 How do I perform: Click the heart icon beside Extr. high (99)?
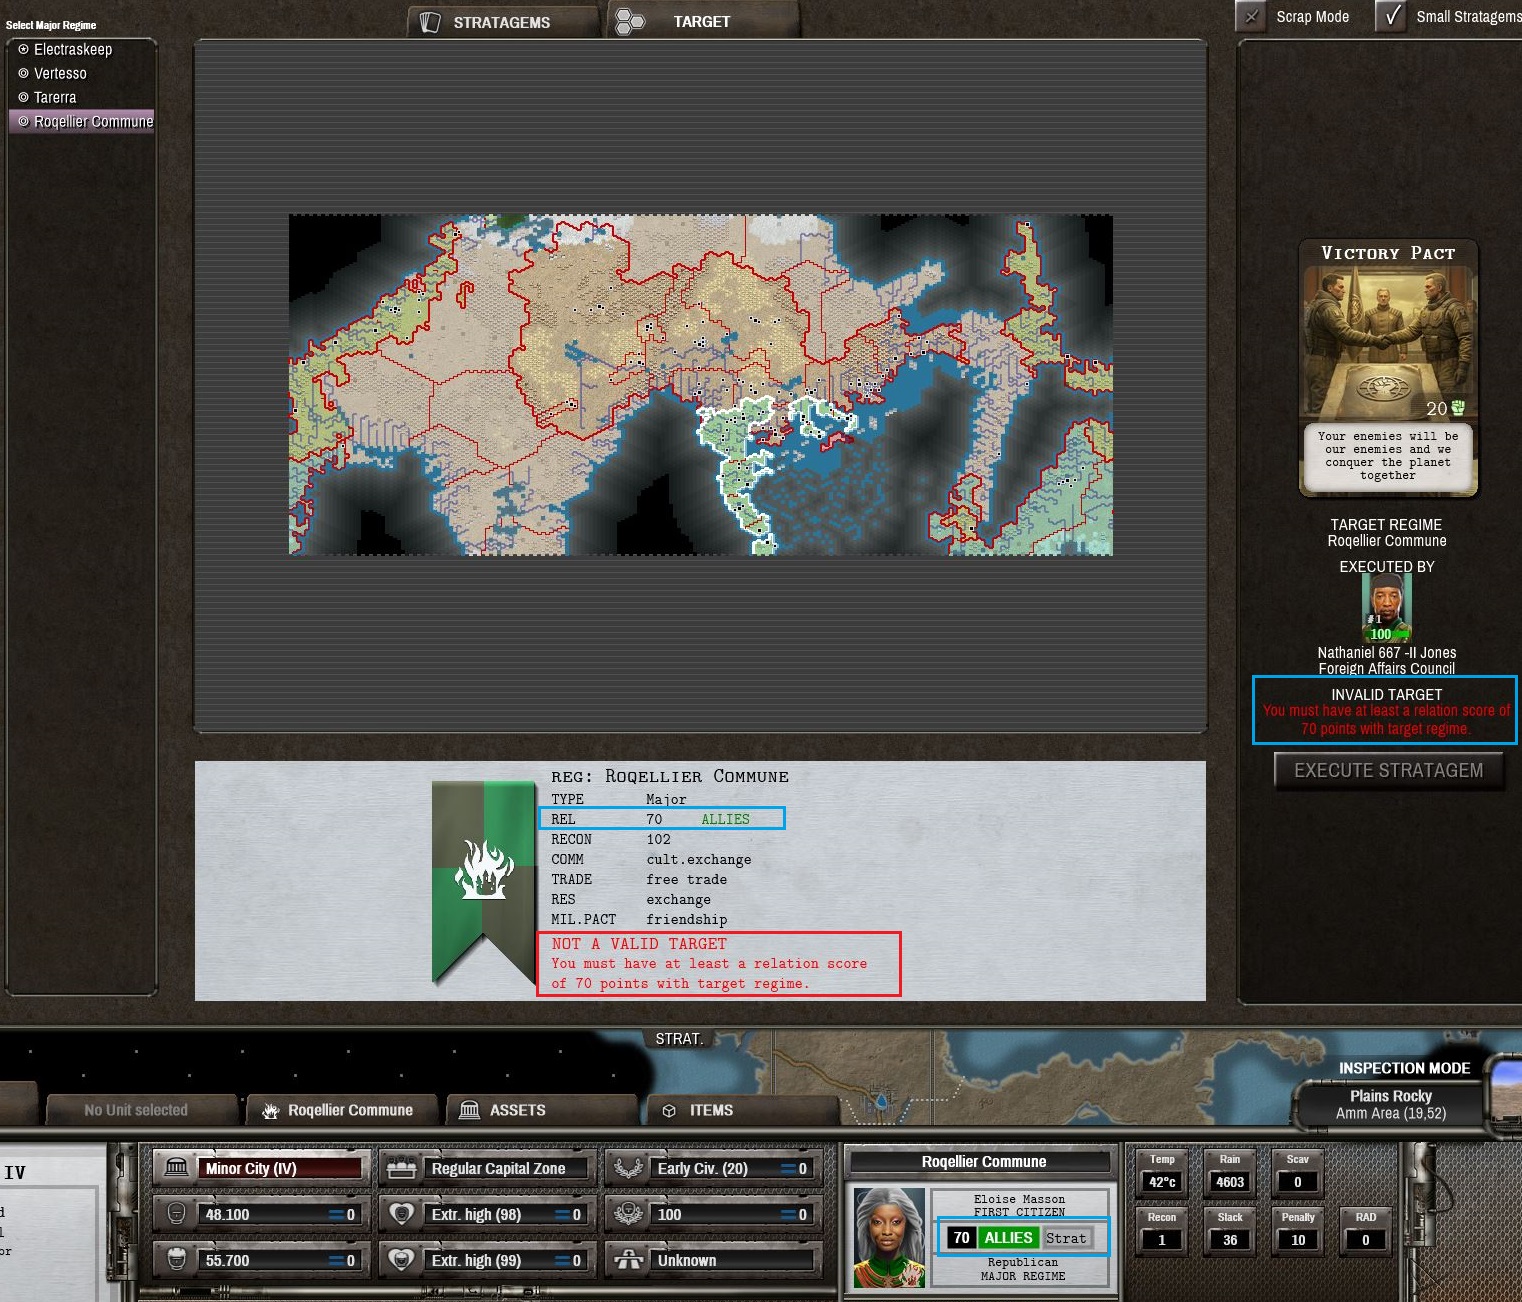tap(402, 1260)
